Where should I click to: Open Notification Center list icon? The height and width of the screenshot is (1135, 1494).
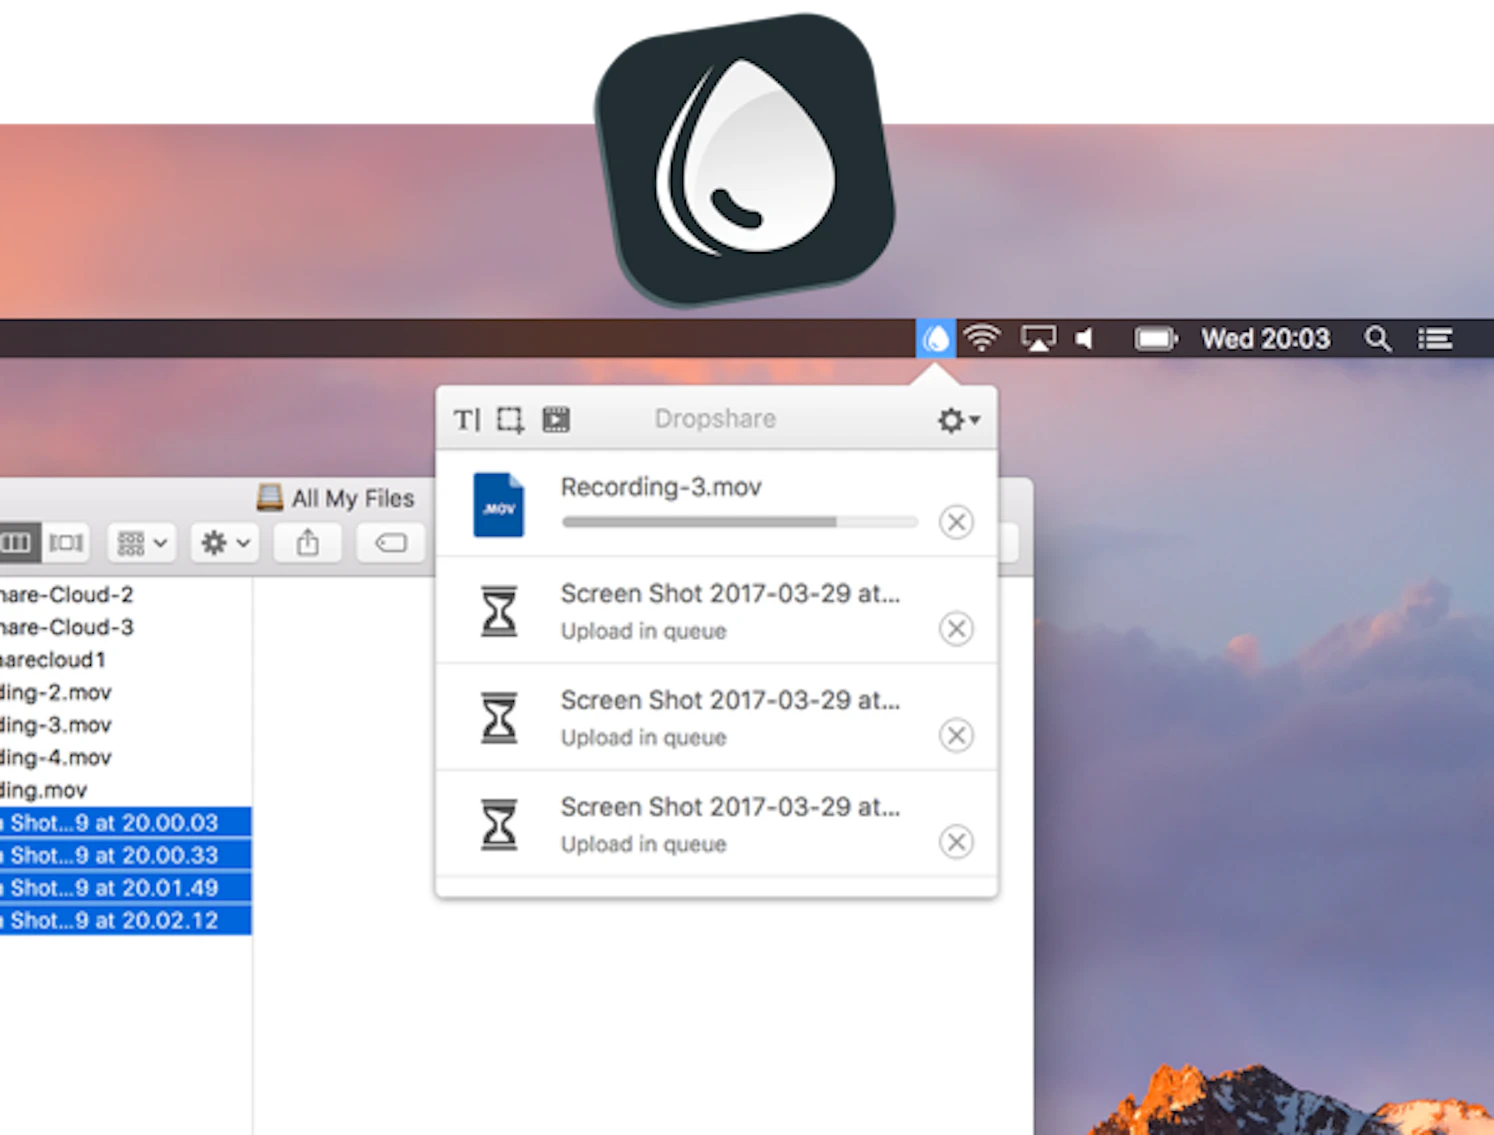(1435, 339)
